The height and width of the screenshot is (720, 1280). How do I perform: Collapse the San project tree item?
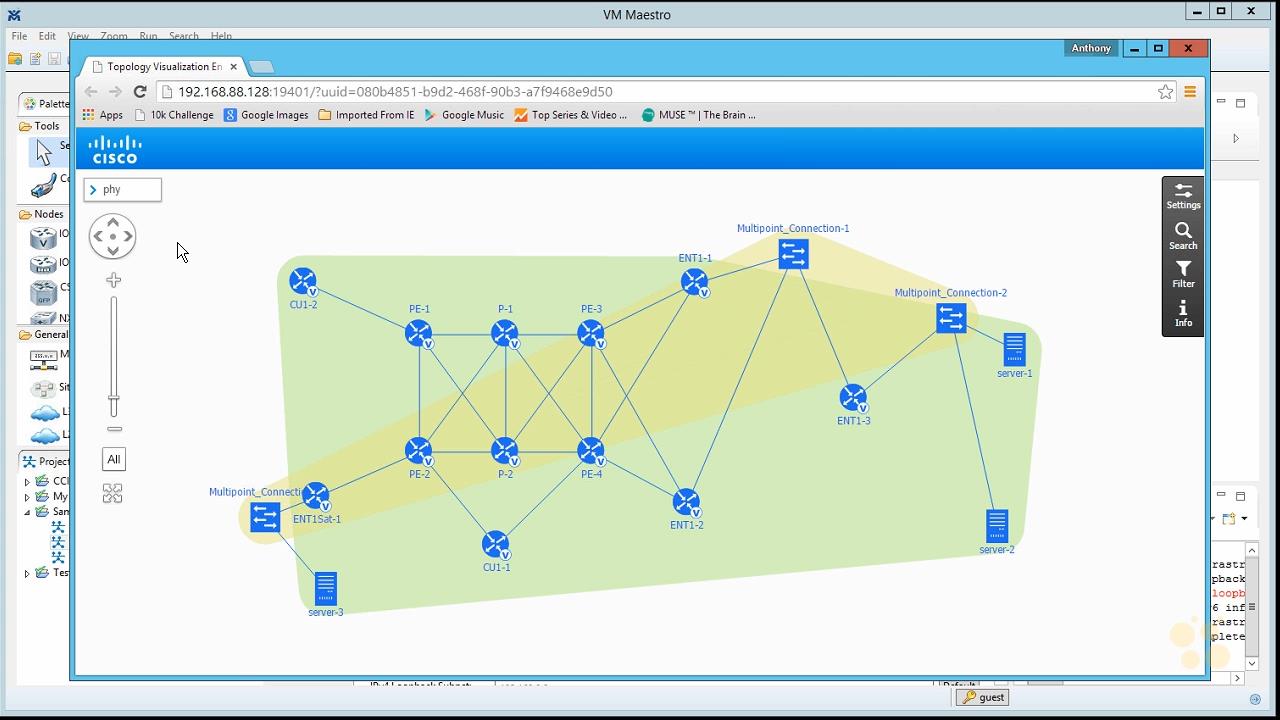27,512
